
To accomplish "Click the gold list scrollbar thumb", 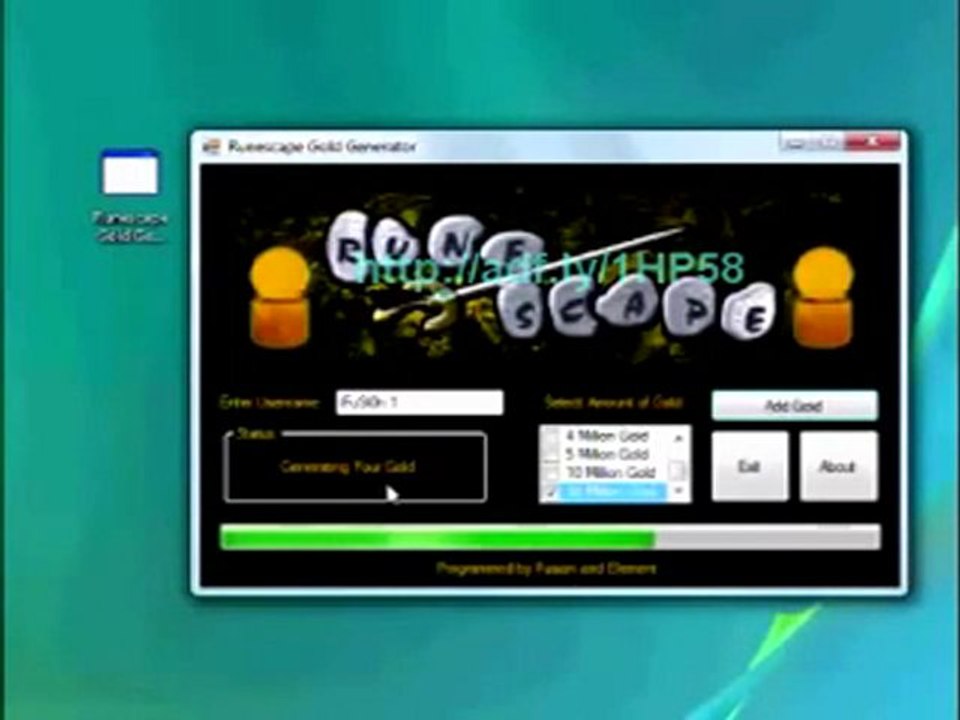I will (678, 471).
